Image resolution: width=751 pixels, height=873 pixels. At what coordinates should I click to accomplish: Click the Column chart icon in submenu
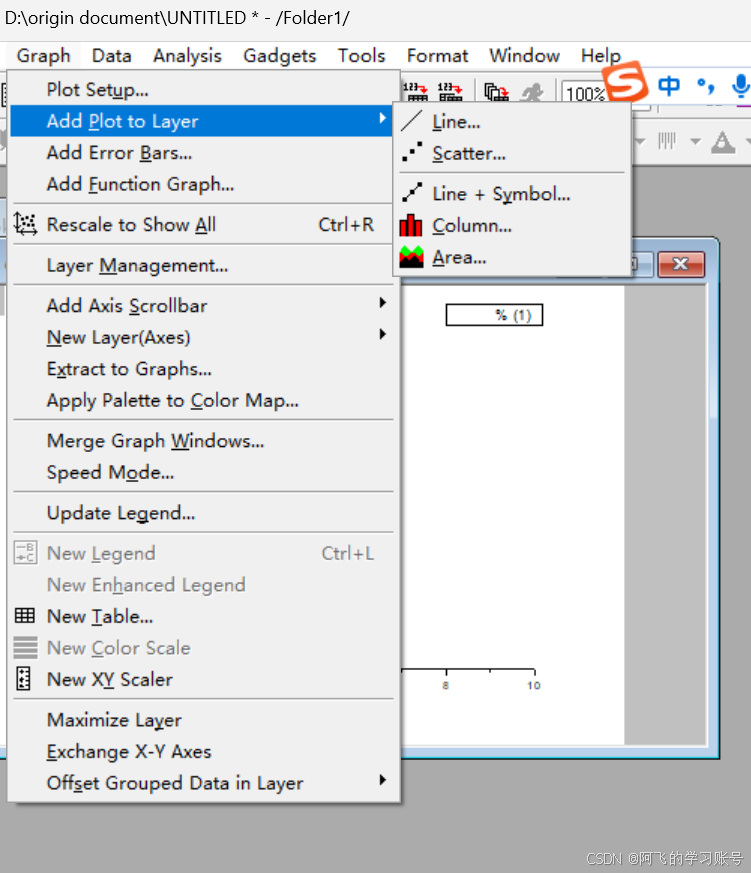coord(411,225)
